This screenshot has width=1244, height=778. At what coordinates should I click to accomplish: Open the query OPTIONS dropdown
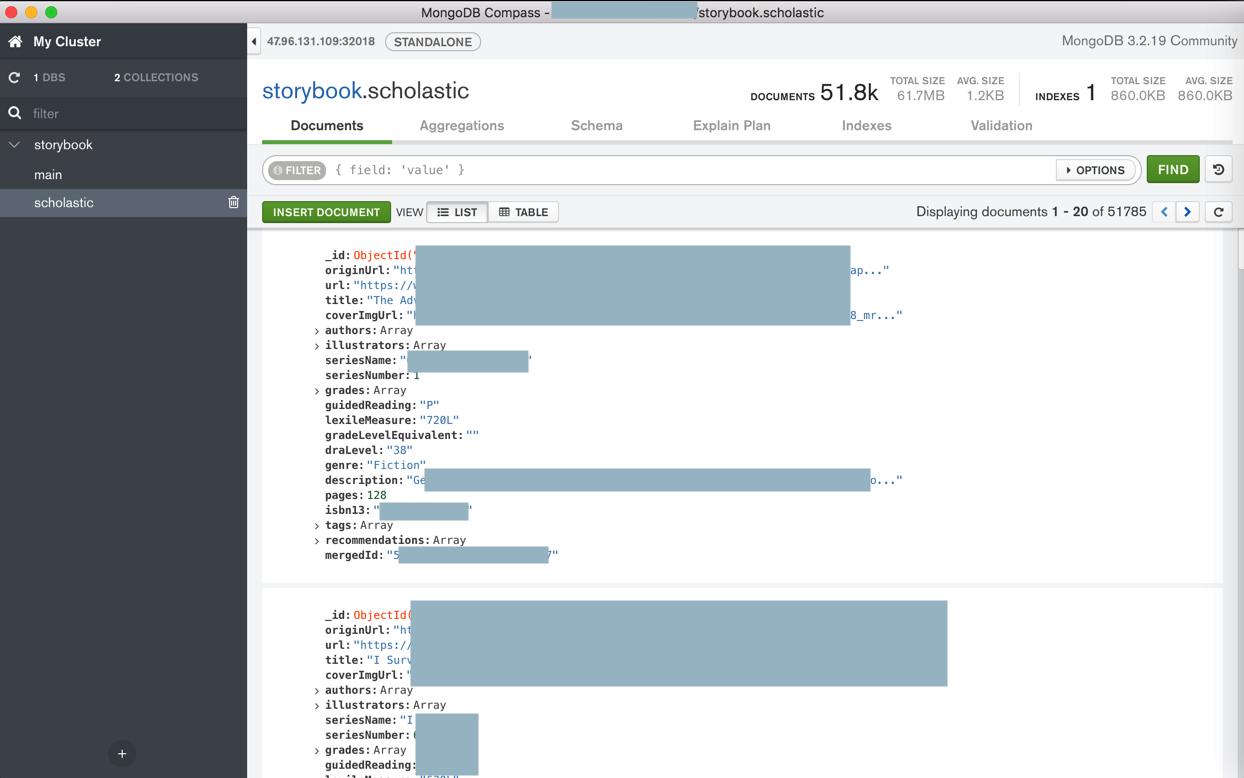coord(1096,170)
